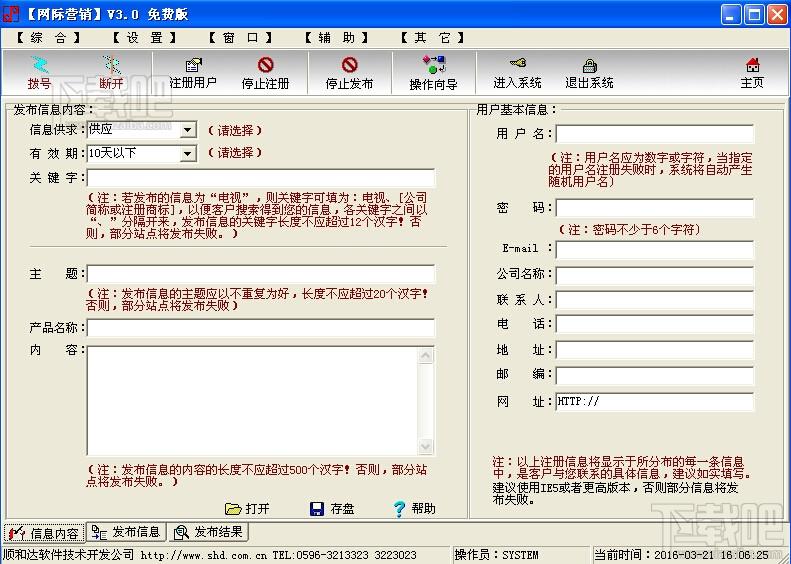Click content area scrollbar down arrow
Image resolution: width=791 pixels, height=564 pixels.
coord(426,446)
